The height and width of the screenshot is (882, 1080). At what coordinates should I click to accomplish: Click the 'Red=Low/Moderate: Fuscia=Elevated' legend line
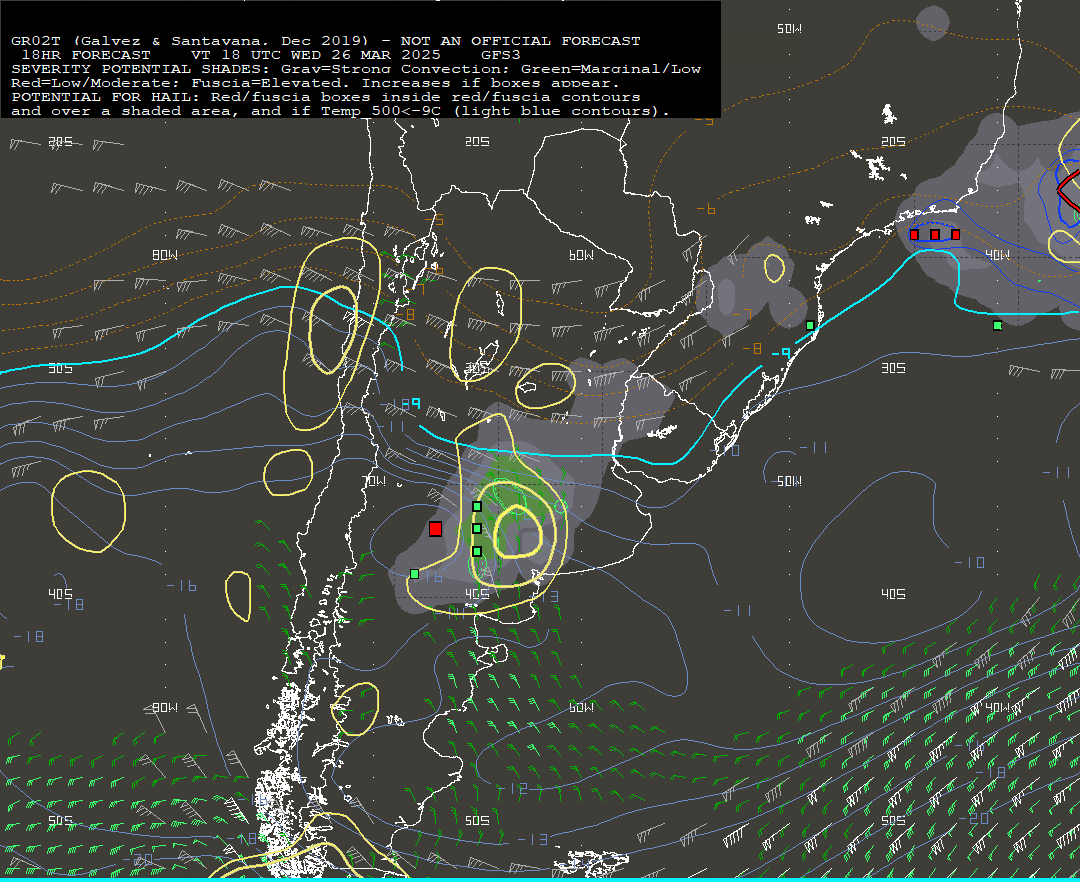click(315, 83)
